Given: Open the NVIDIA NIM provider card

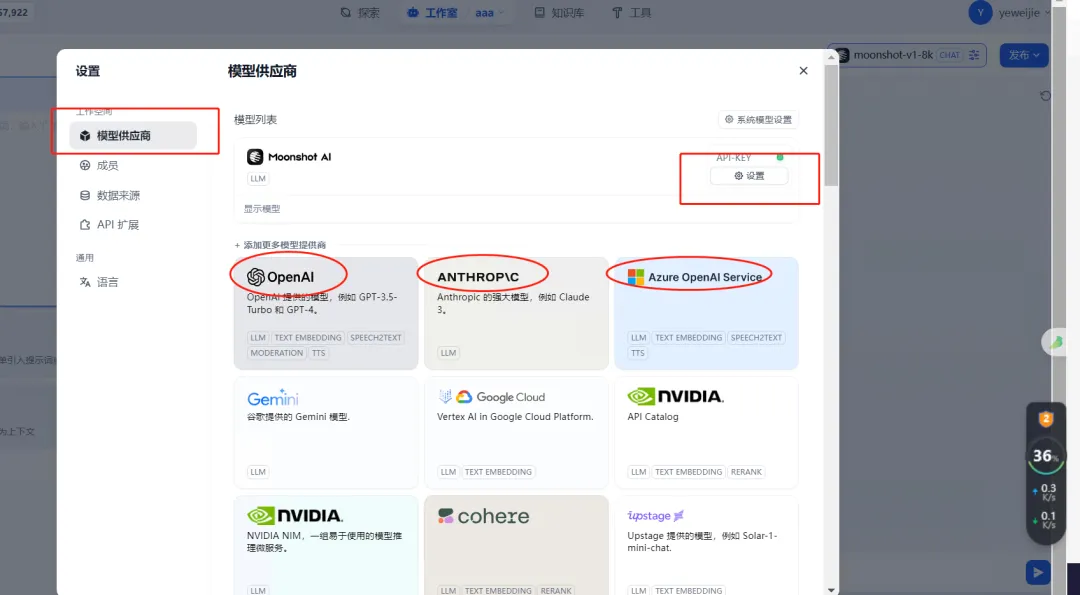Looking at the screenshot, I should 295,516.
